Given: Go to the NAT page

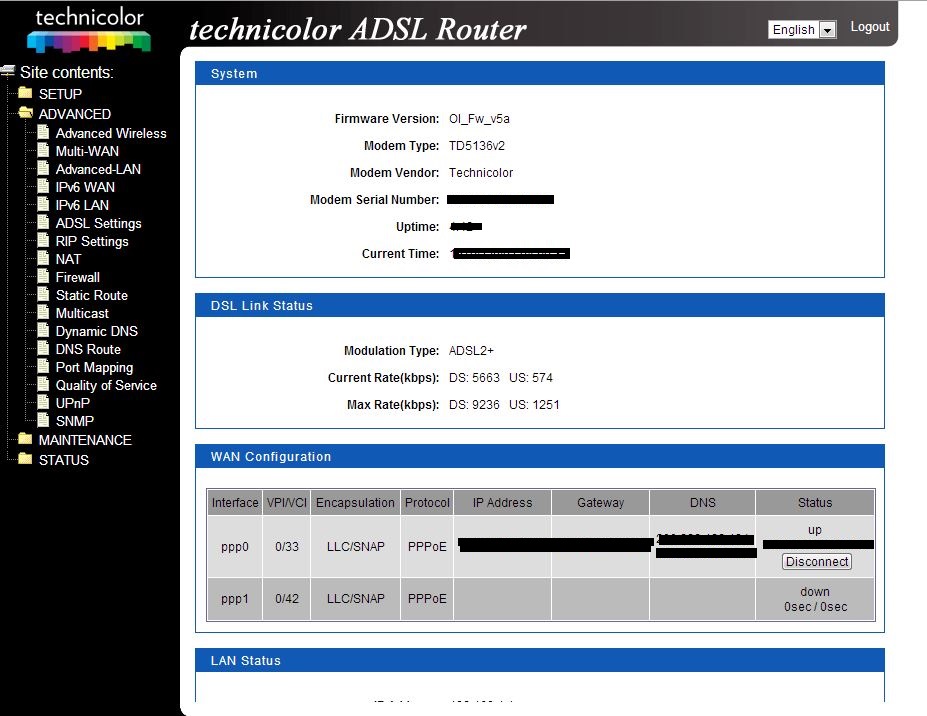Looking at the screenshot, I should click(x=68, y=260).
